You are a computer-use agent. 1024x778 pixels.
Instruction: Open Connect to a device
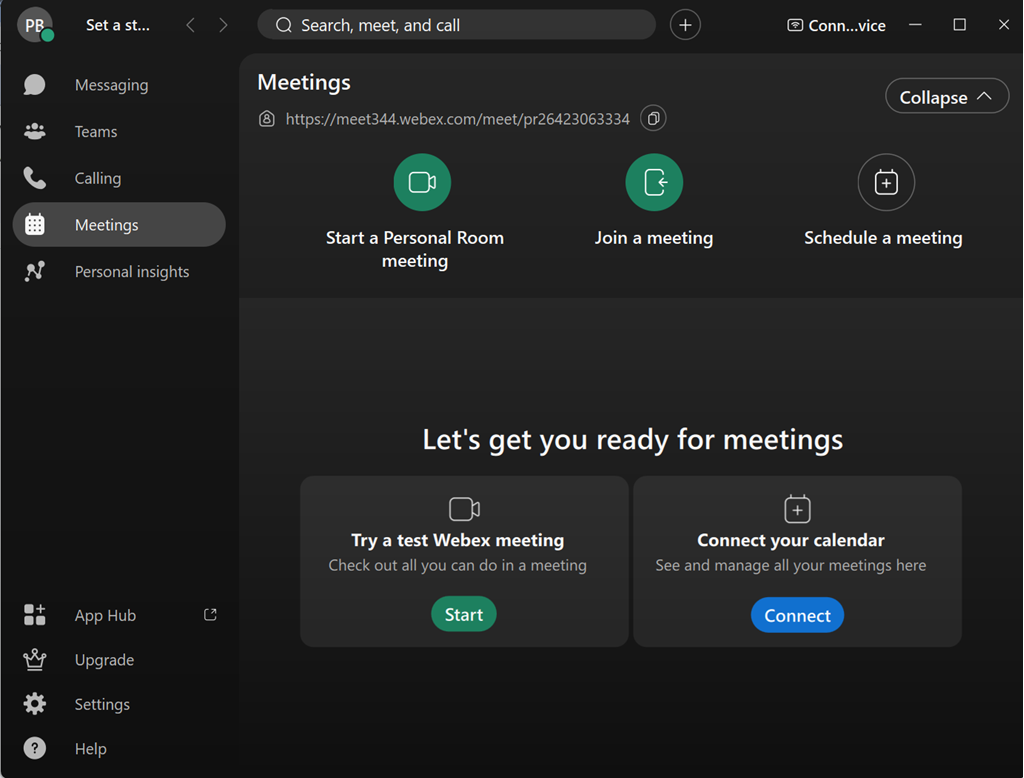click(x=836, y=25)
